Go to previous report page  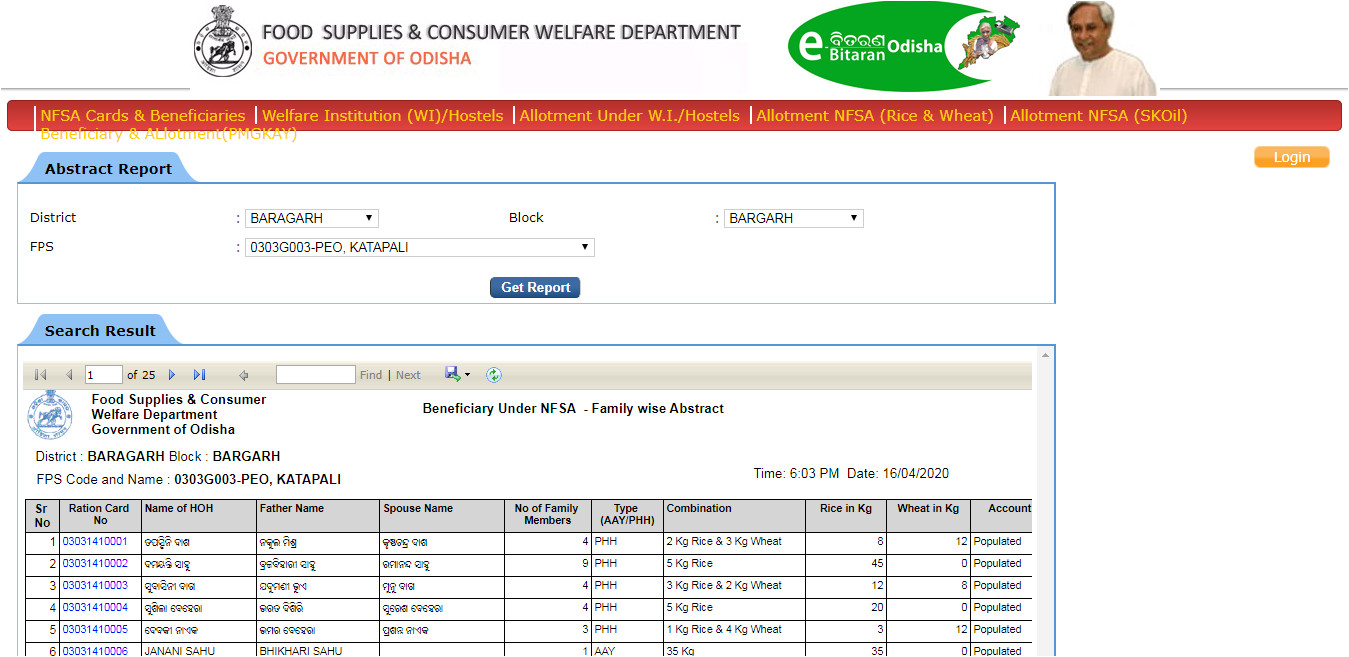69,375
